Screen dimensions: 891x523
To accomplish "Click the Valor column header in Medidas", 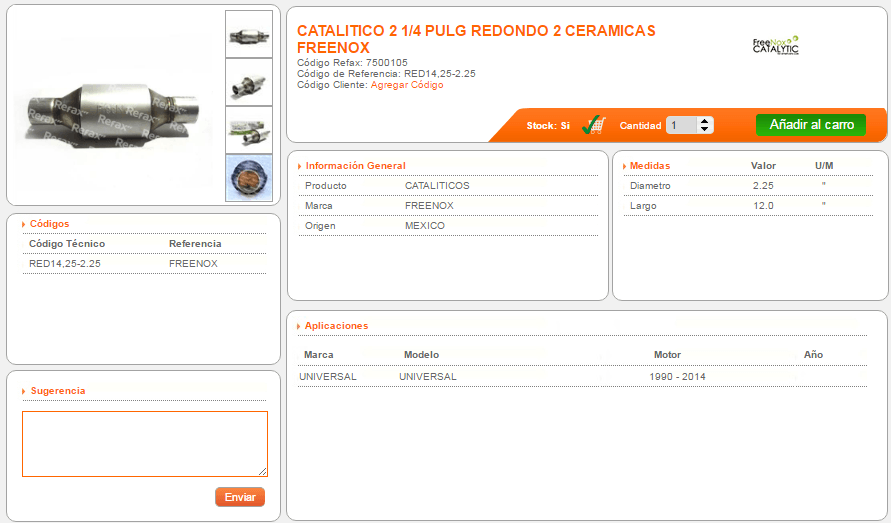I will tap(763, 166).
